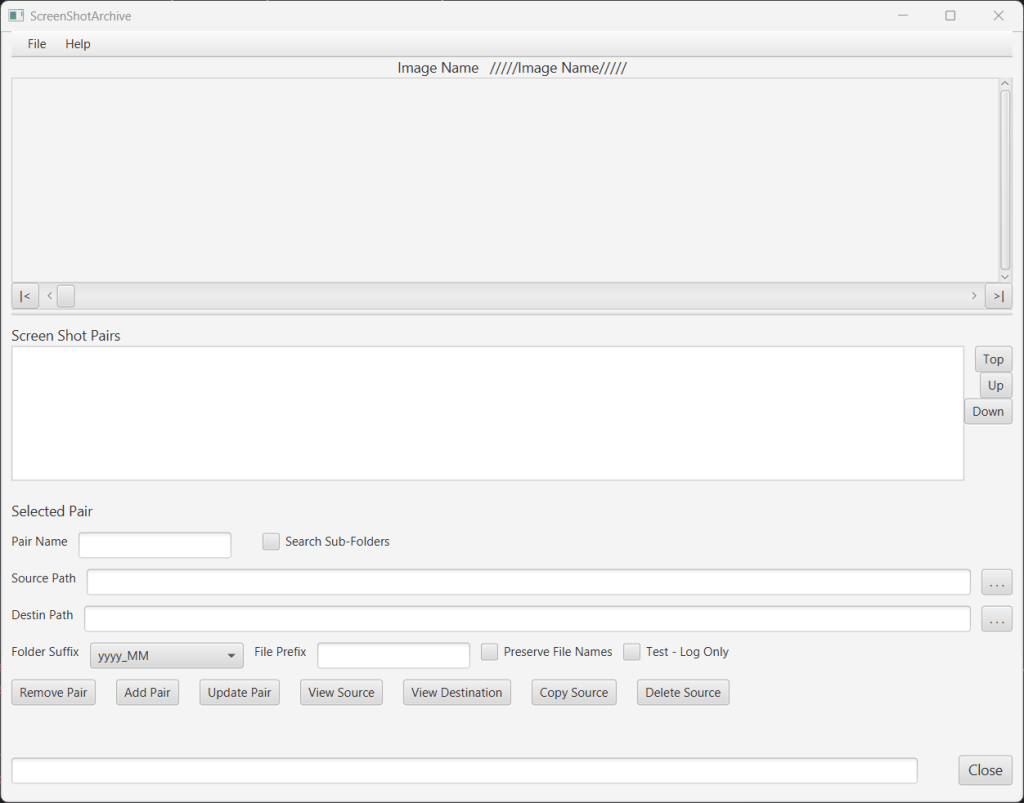
Task: Check the Preserve File Names option
Action: [490, 652]
